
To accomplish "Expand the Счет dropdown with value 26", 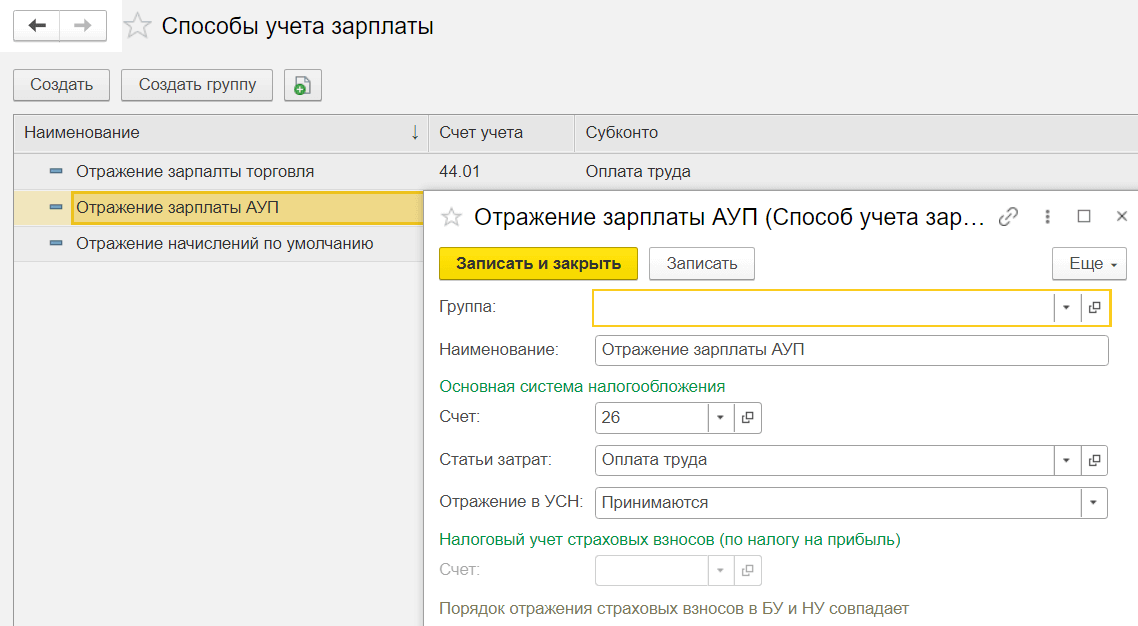I will [x=720, y=417].
